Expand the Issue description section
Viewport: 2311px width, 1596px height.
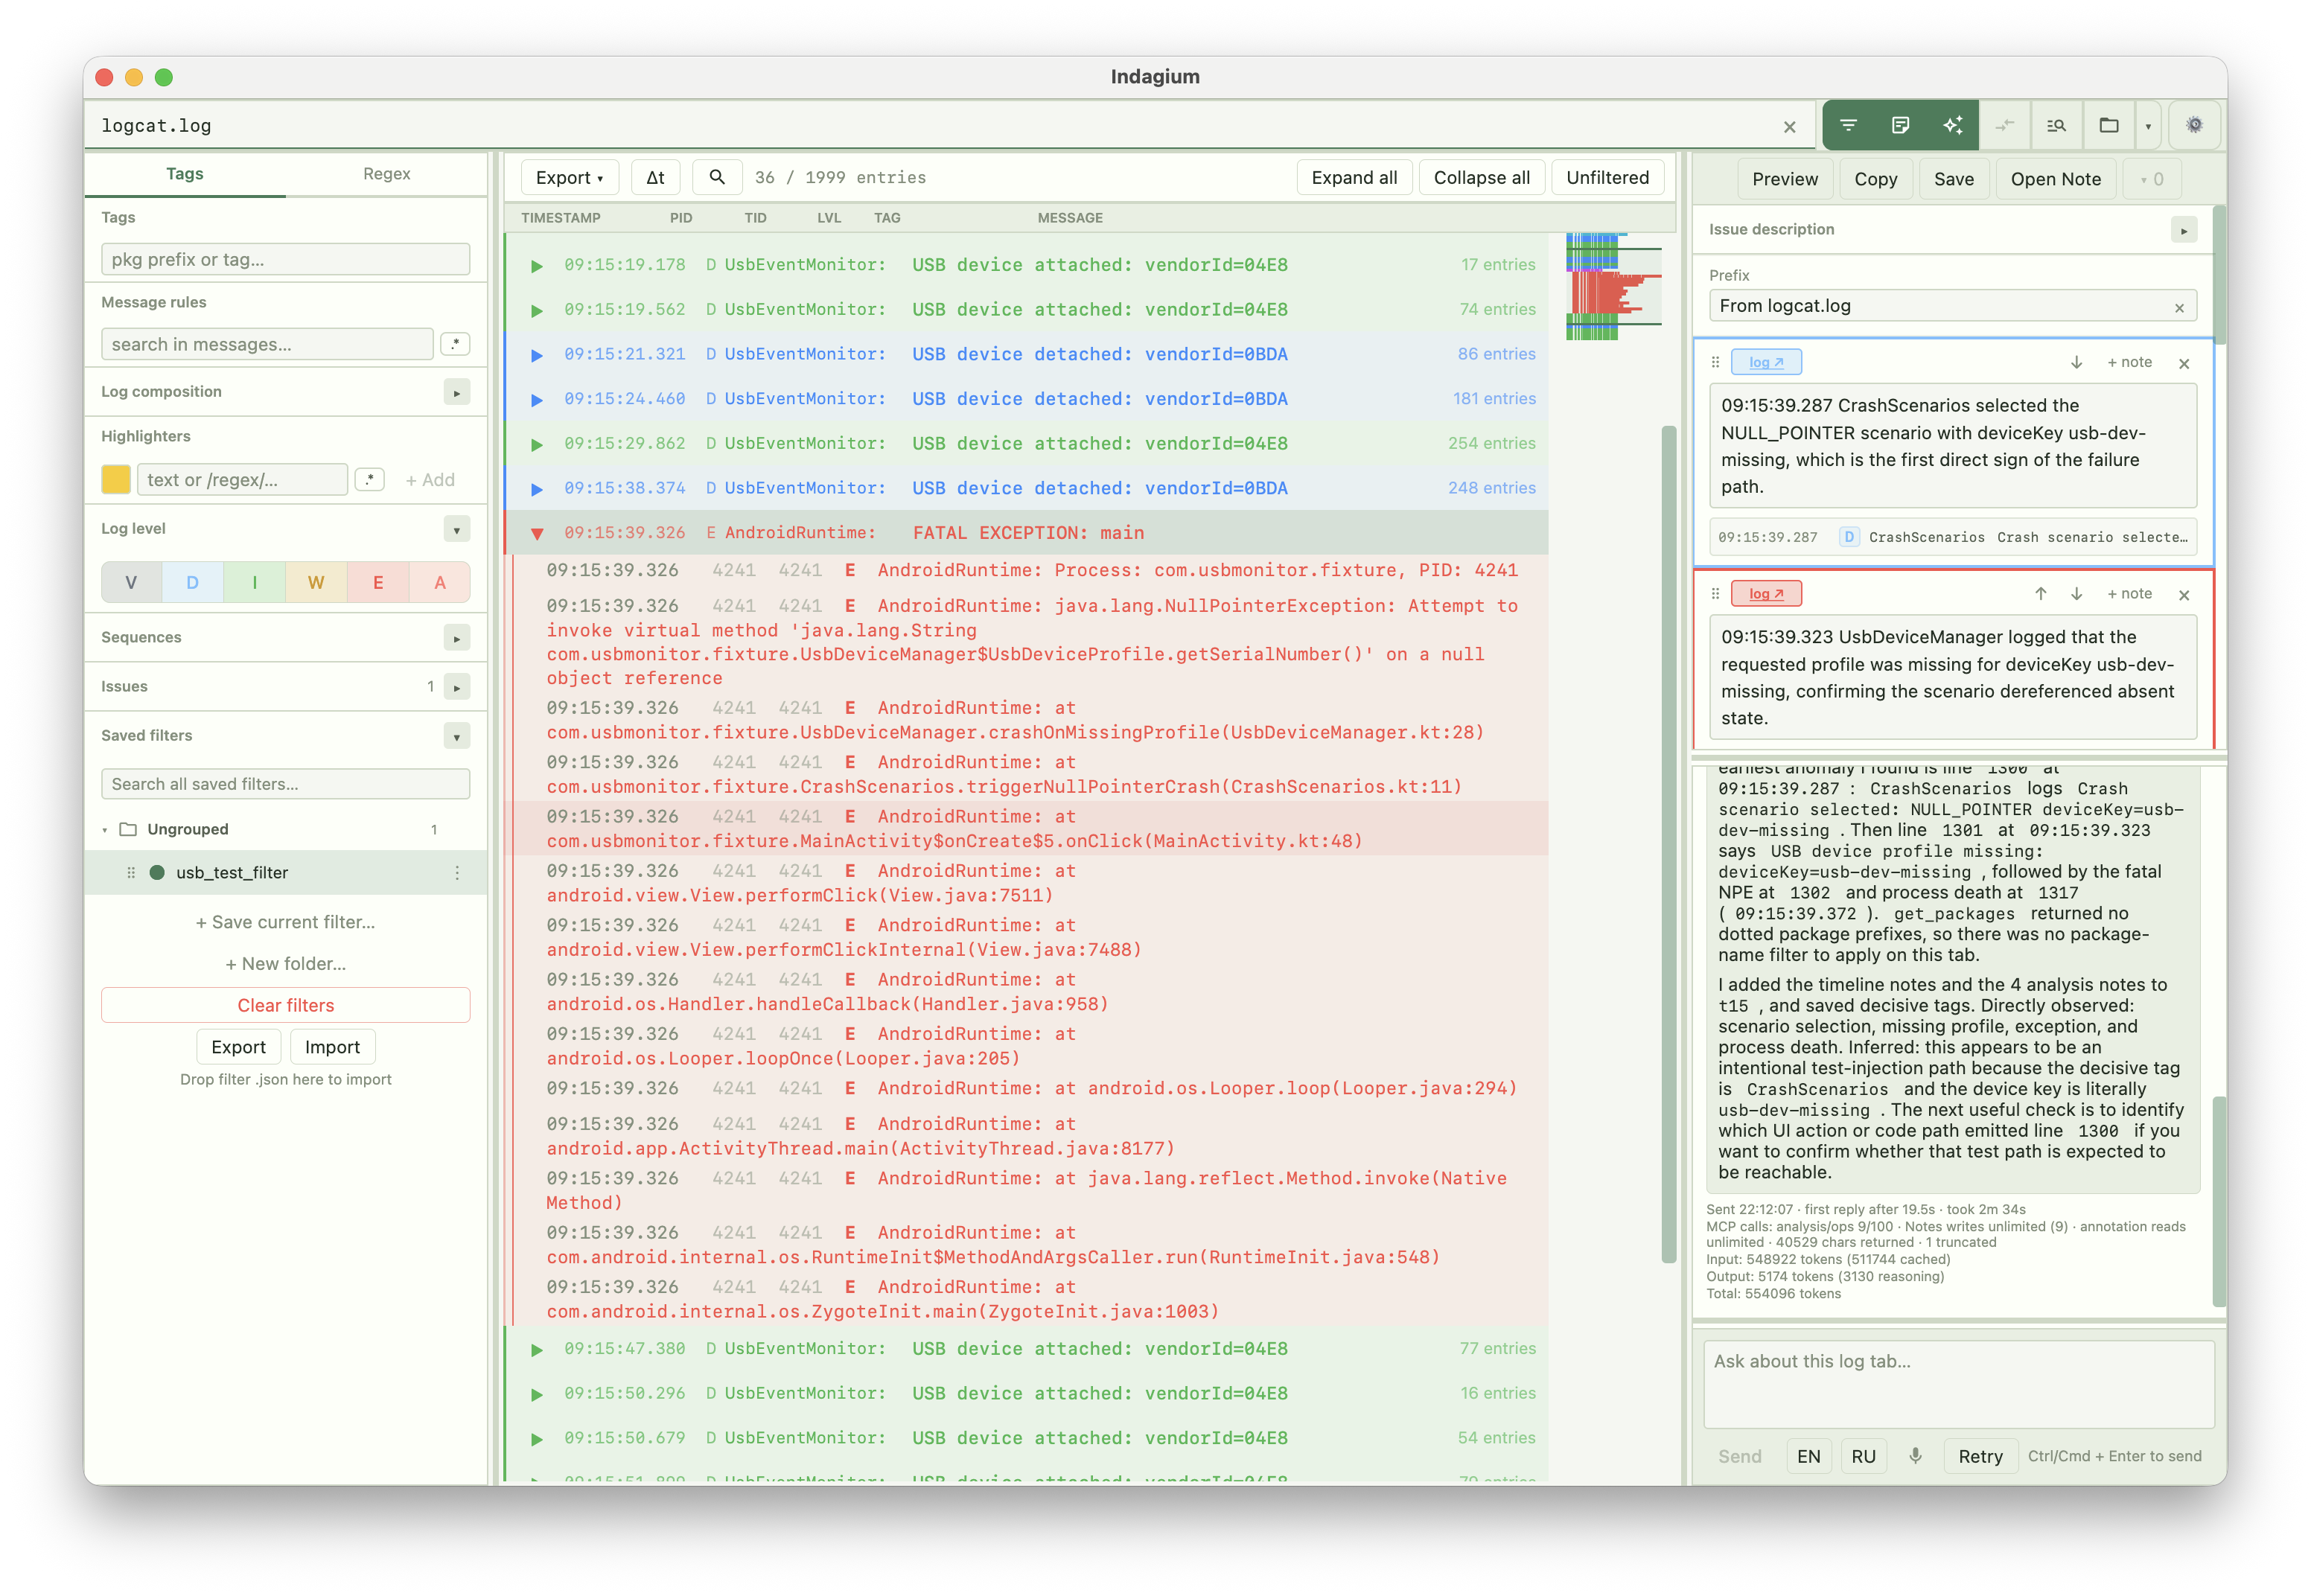[2184, 230]
